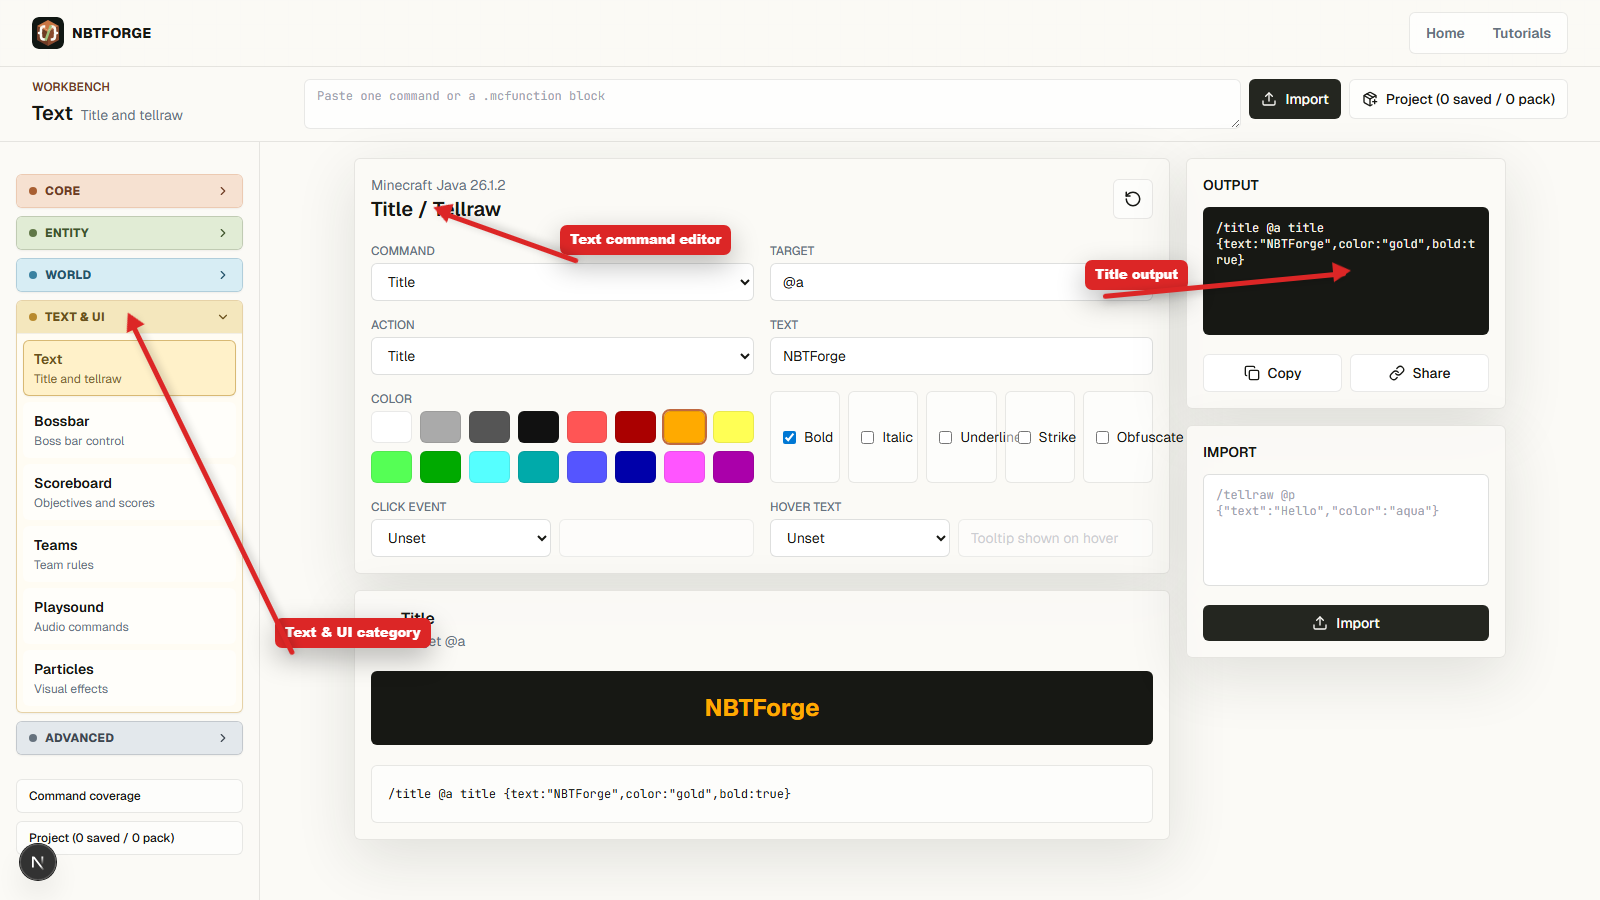Pick the light gray color swatch
1600x900 pixels.
click(x=440, y=427)
